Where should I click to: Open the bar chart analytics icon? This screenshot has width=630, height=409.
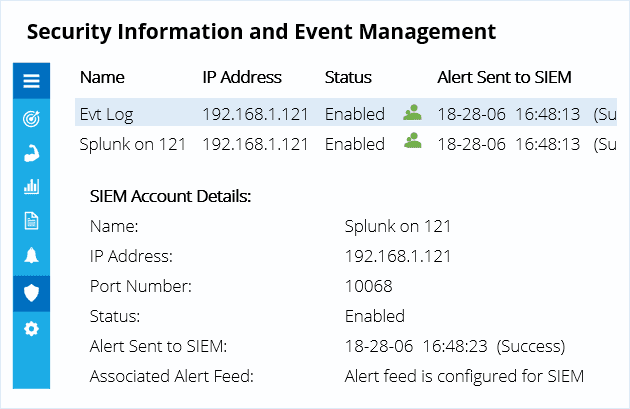point(31,187)
